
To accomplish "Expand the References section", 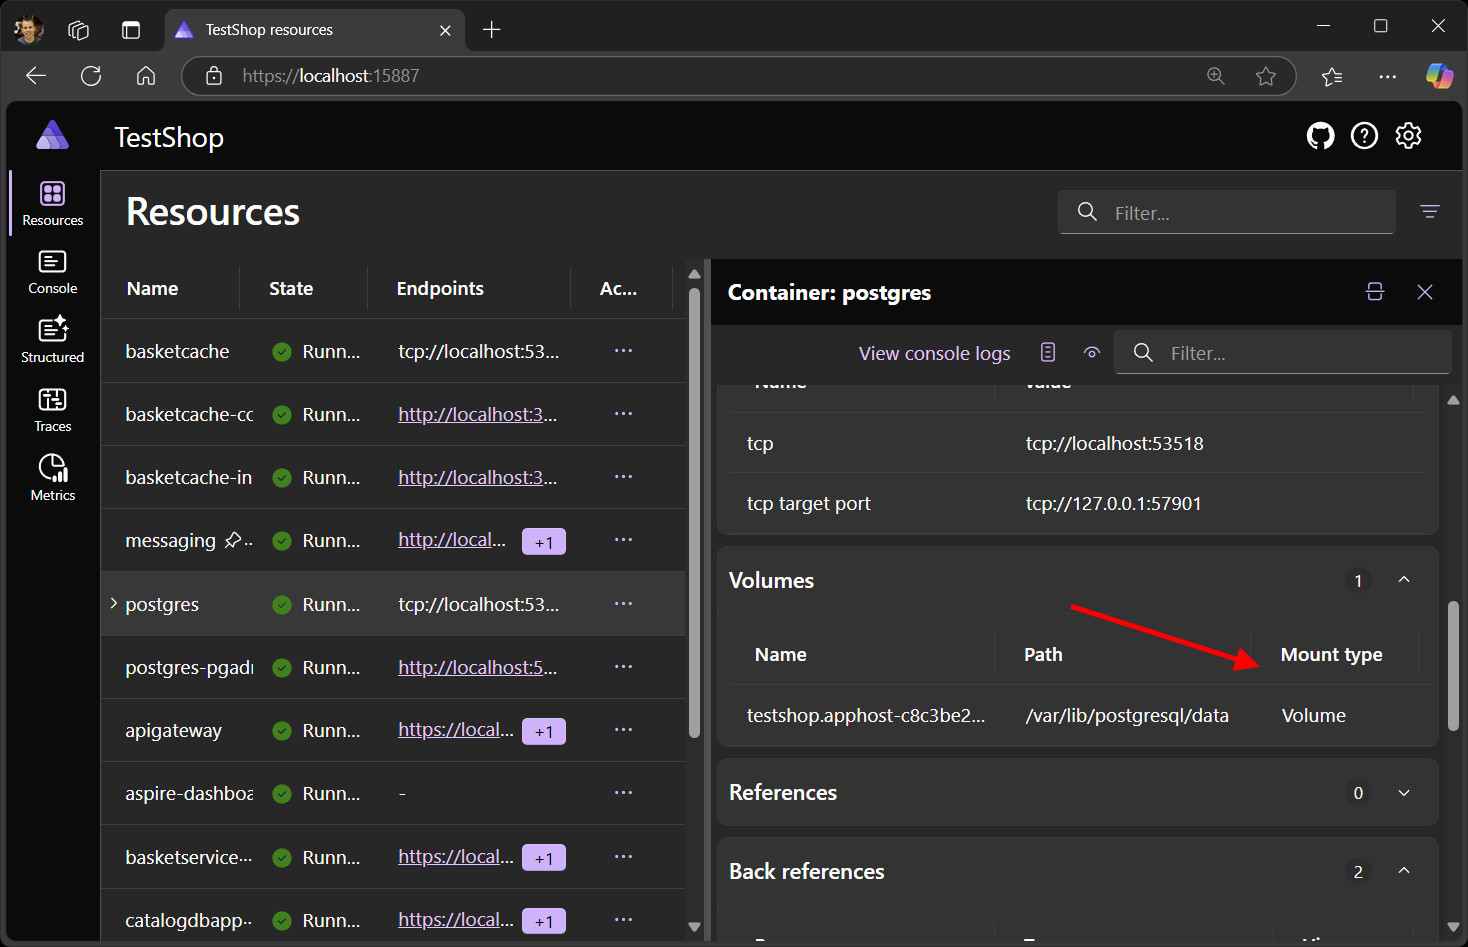I will click(x=1404, y=793).
